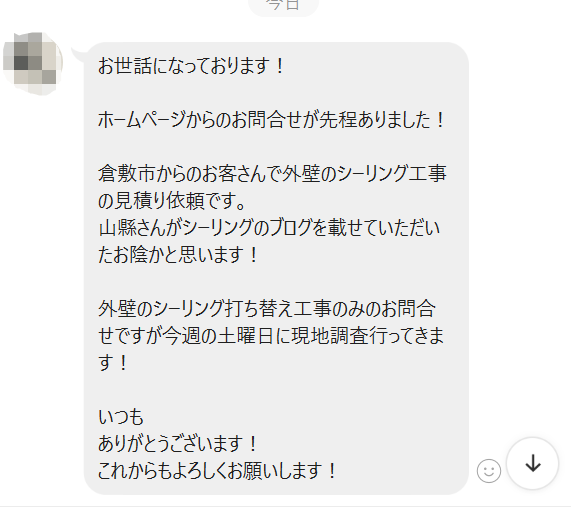Click the line ありがとうございます！
Screen dimensions: 571x525
tap(178, 444)
